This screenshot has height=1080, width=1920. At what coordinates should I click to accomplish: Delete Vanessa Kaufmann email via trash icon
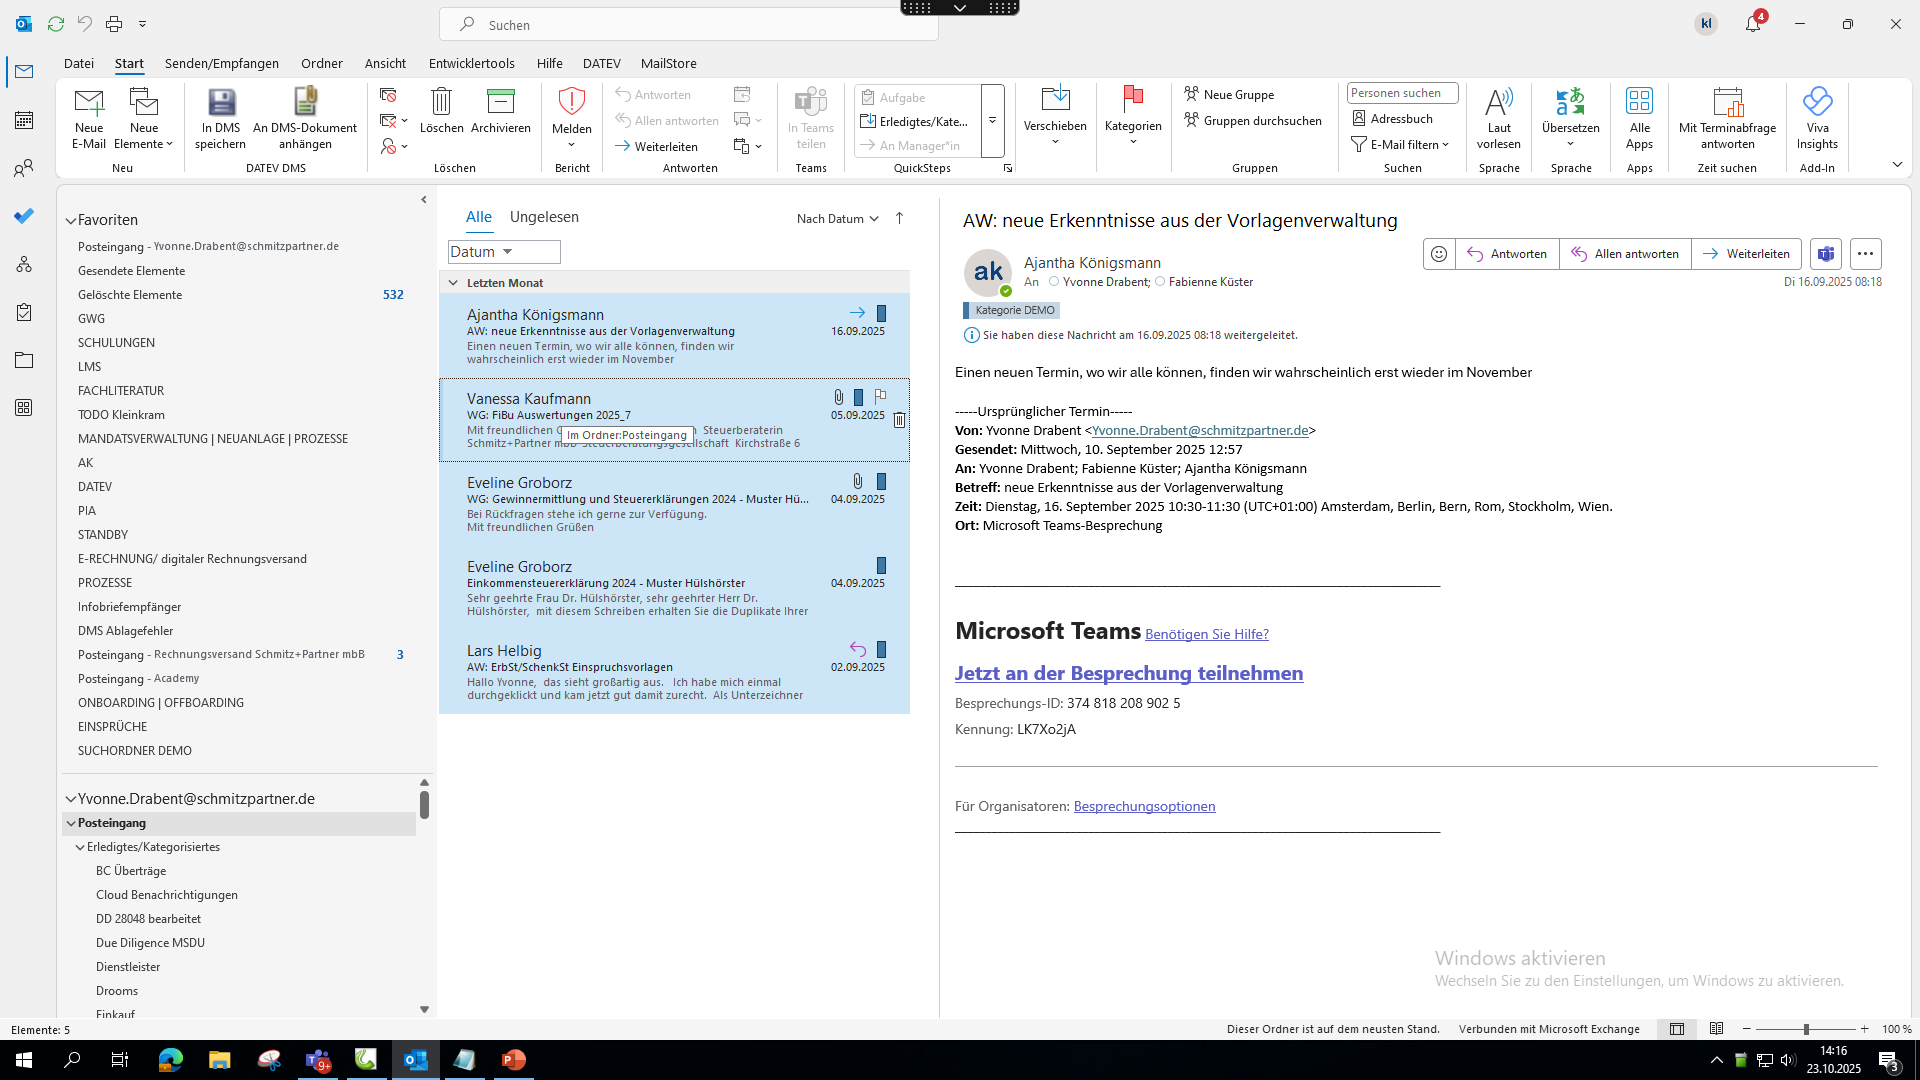(x=899, y=420)
